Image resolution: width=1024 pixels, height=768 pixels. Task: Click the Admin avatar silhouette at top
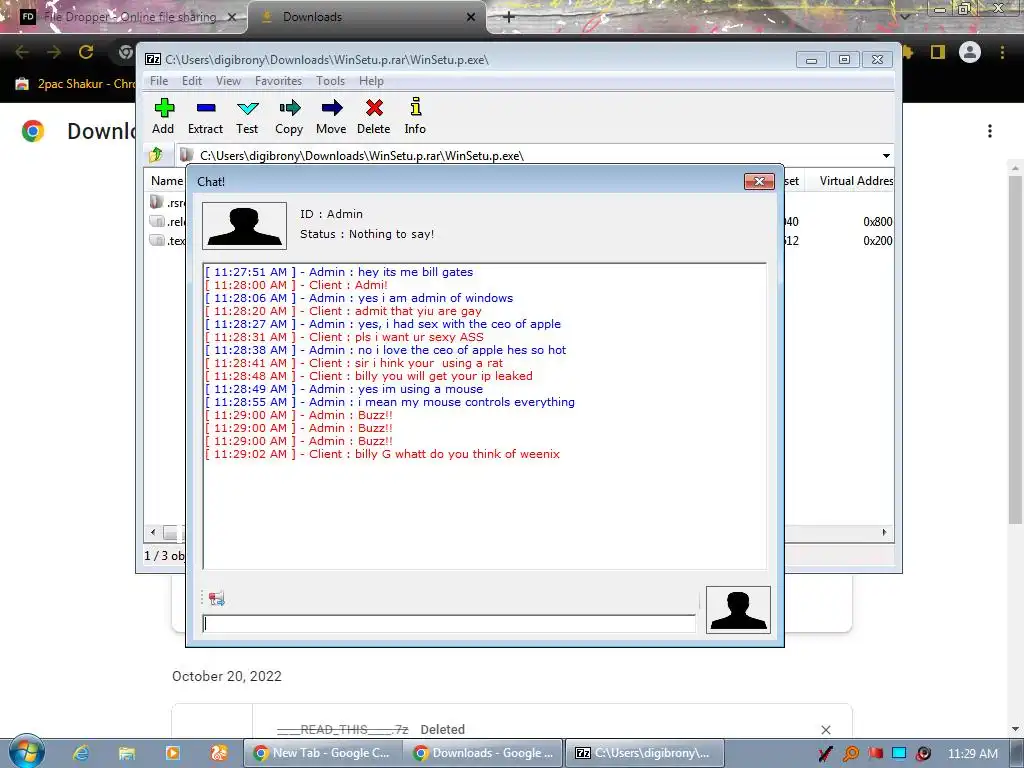click(x=244, y=226)
